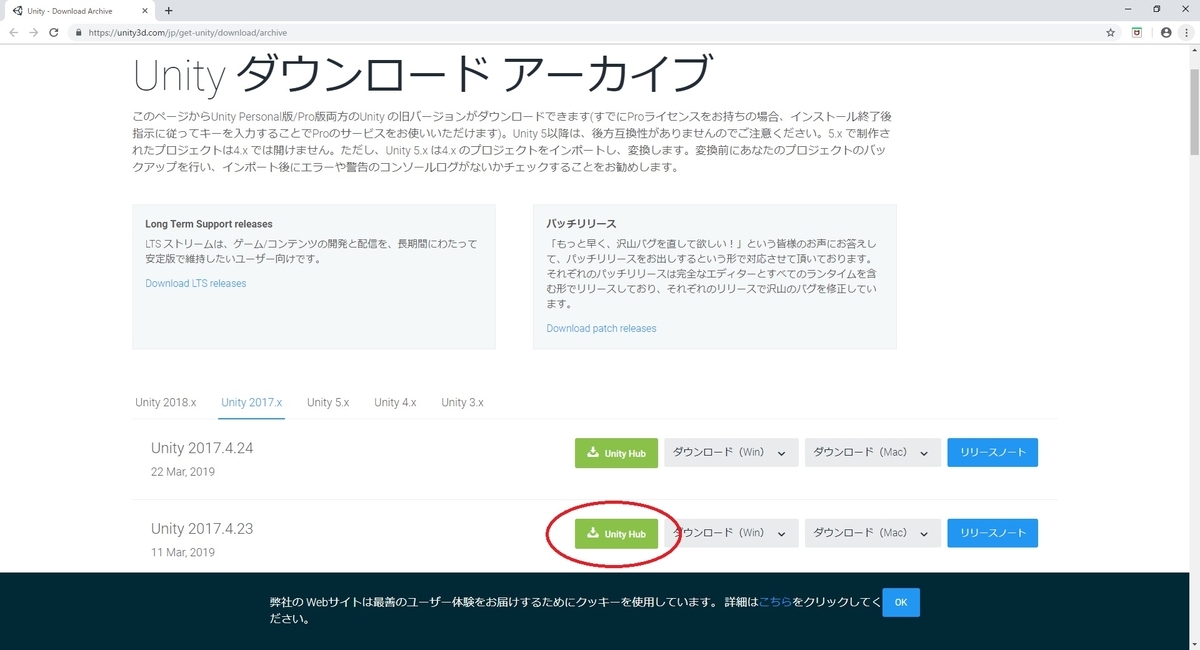Select the Unity - Download Archive tab

[x=79, y=10]
